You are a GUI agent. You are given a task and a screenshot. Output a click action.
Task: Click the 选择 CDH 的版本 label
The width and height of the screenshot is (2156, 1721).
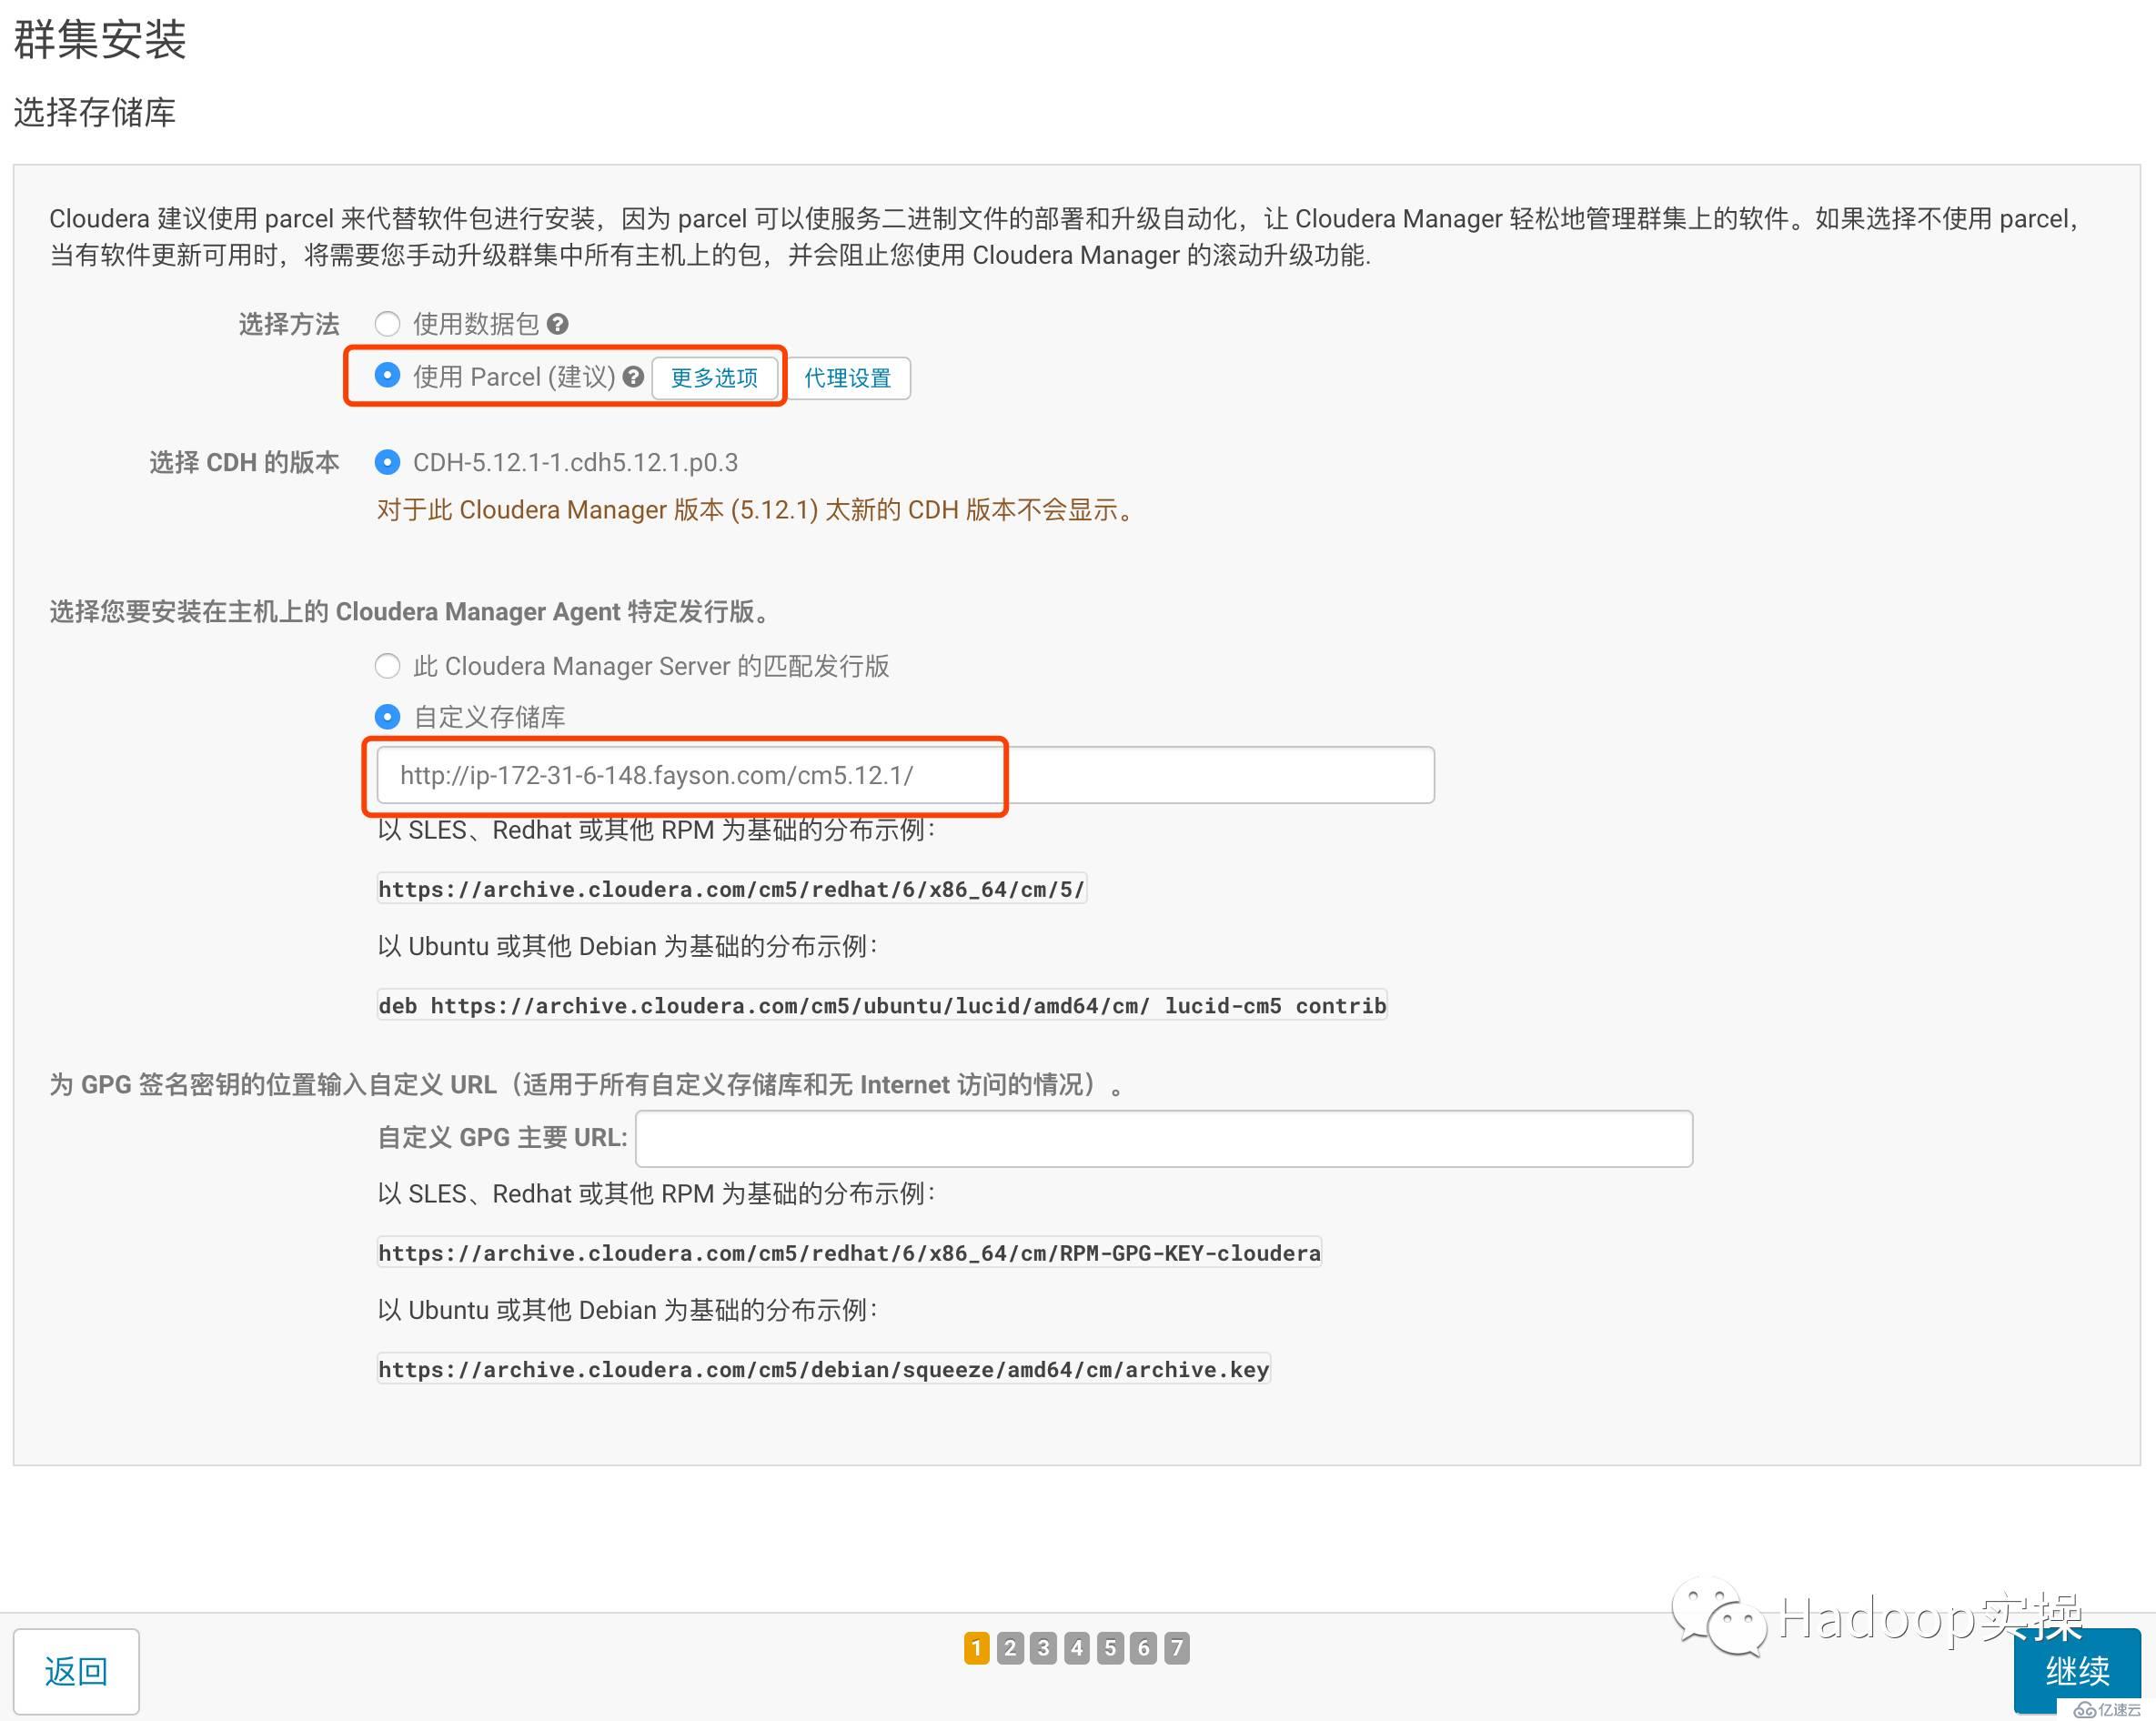click(x=245, y=462)
